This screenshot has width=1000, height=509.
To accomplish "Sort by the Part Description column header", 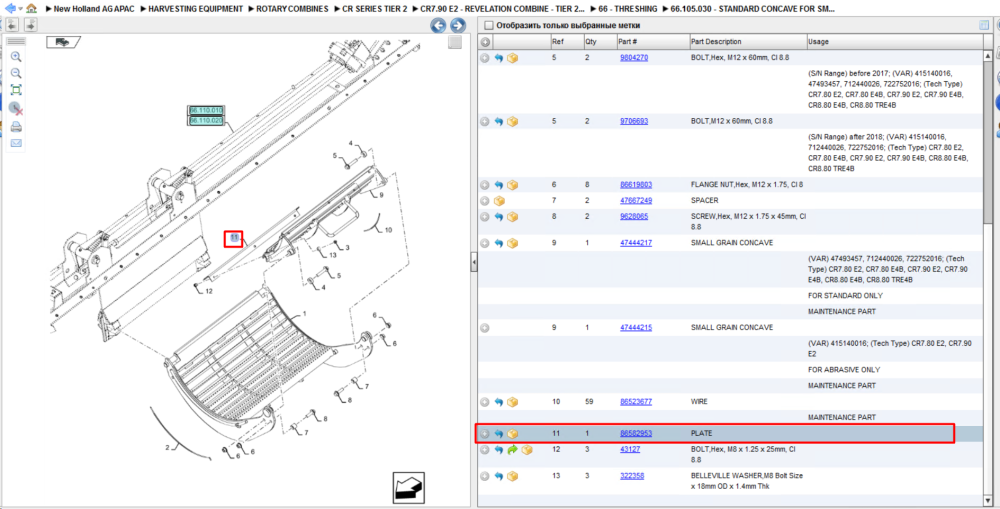I will 747,42.
